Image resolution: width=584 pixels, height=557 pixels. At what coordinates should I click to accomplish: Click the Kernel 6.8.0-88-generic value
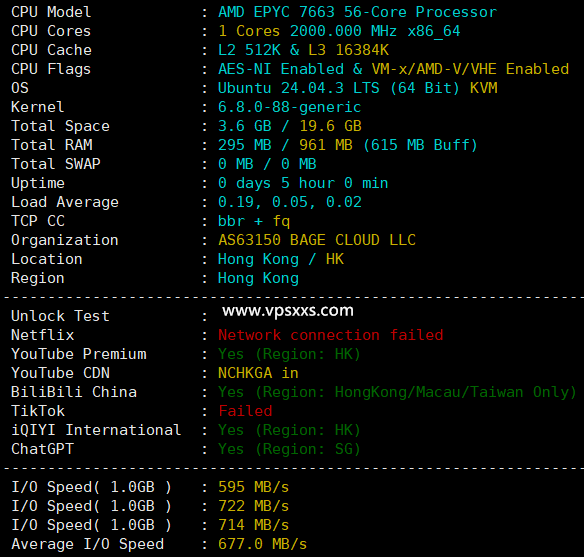(x=289, y=107)
